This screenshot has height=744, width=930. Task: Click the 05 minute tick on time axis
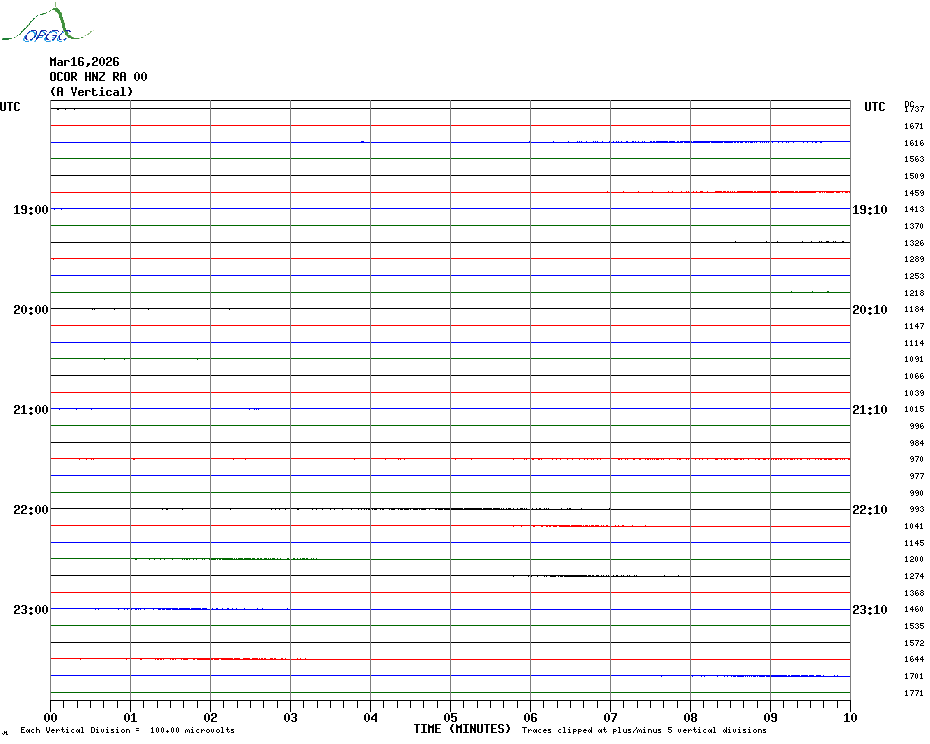(450, 717)
